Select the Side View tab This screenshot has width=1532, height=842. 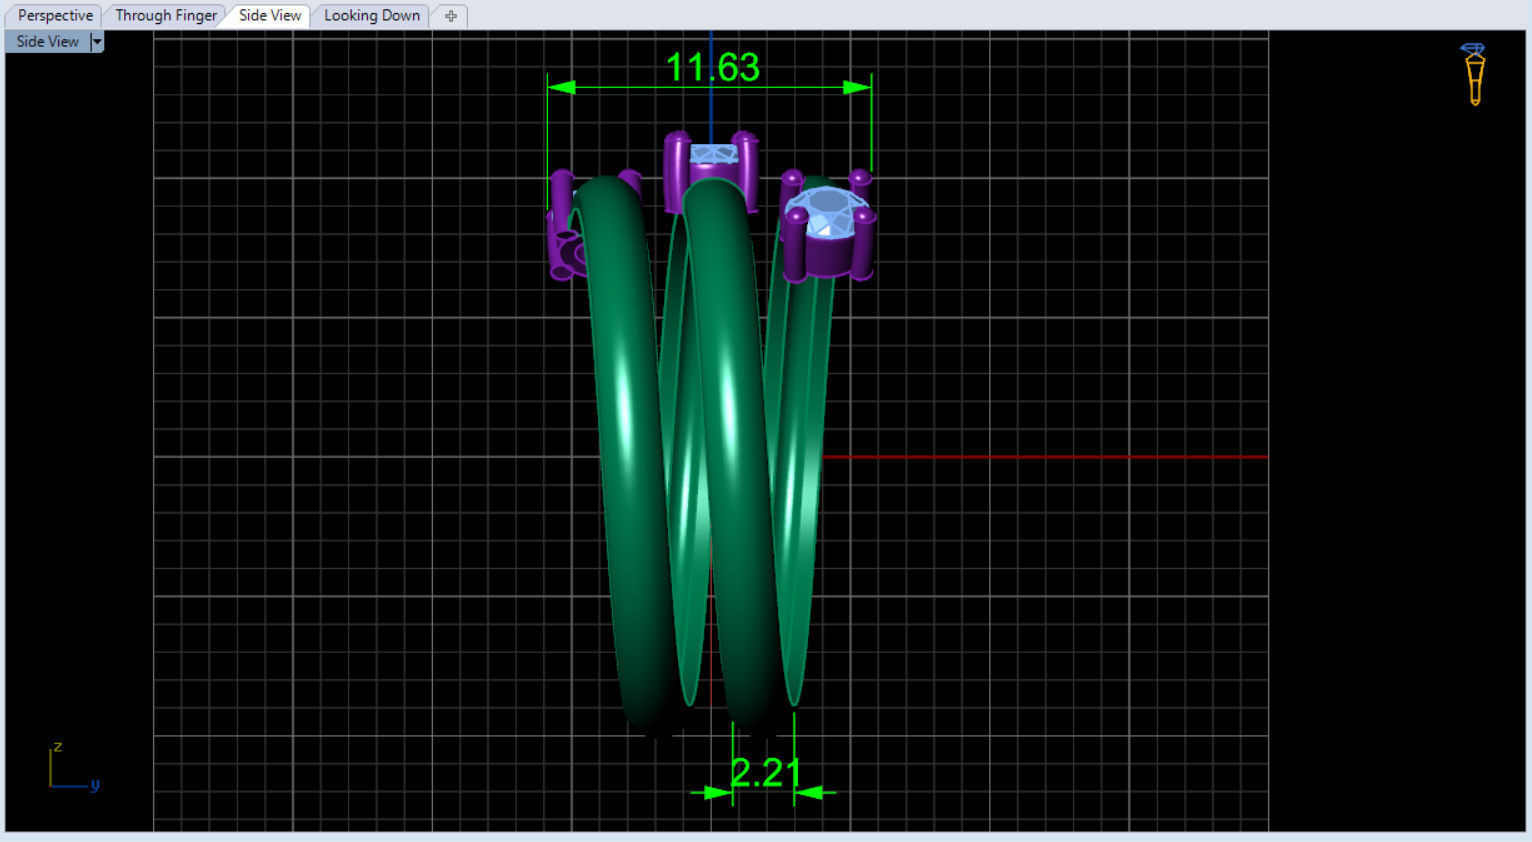[270, 15]
